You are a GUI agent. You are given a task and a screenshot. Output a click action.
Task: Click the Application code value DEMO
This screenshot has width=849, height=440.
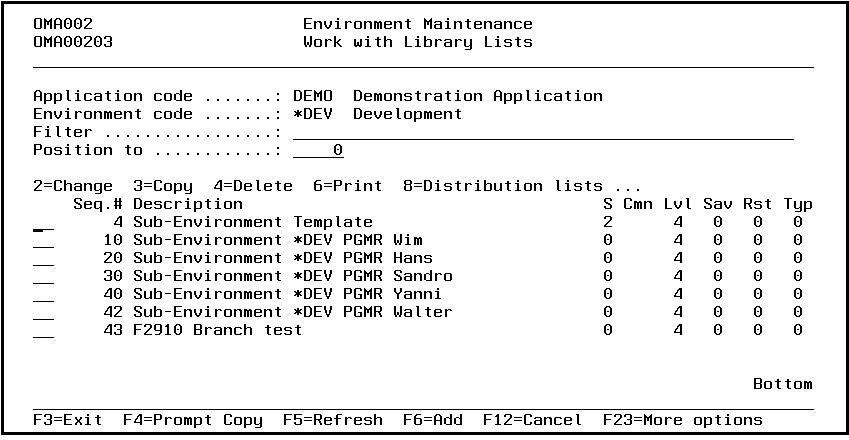coord(312,96)
